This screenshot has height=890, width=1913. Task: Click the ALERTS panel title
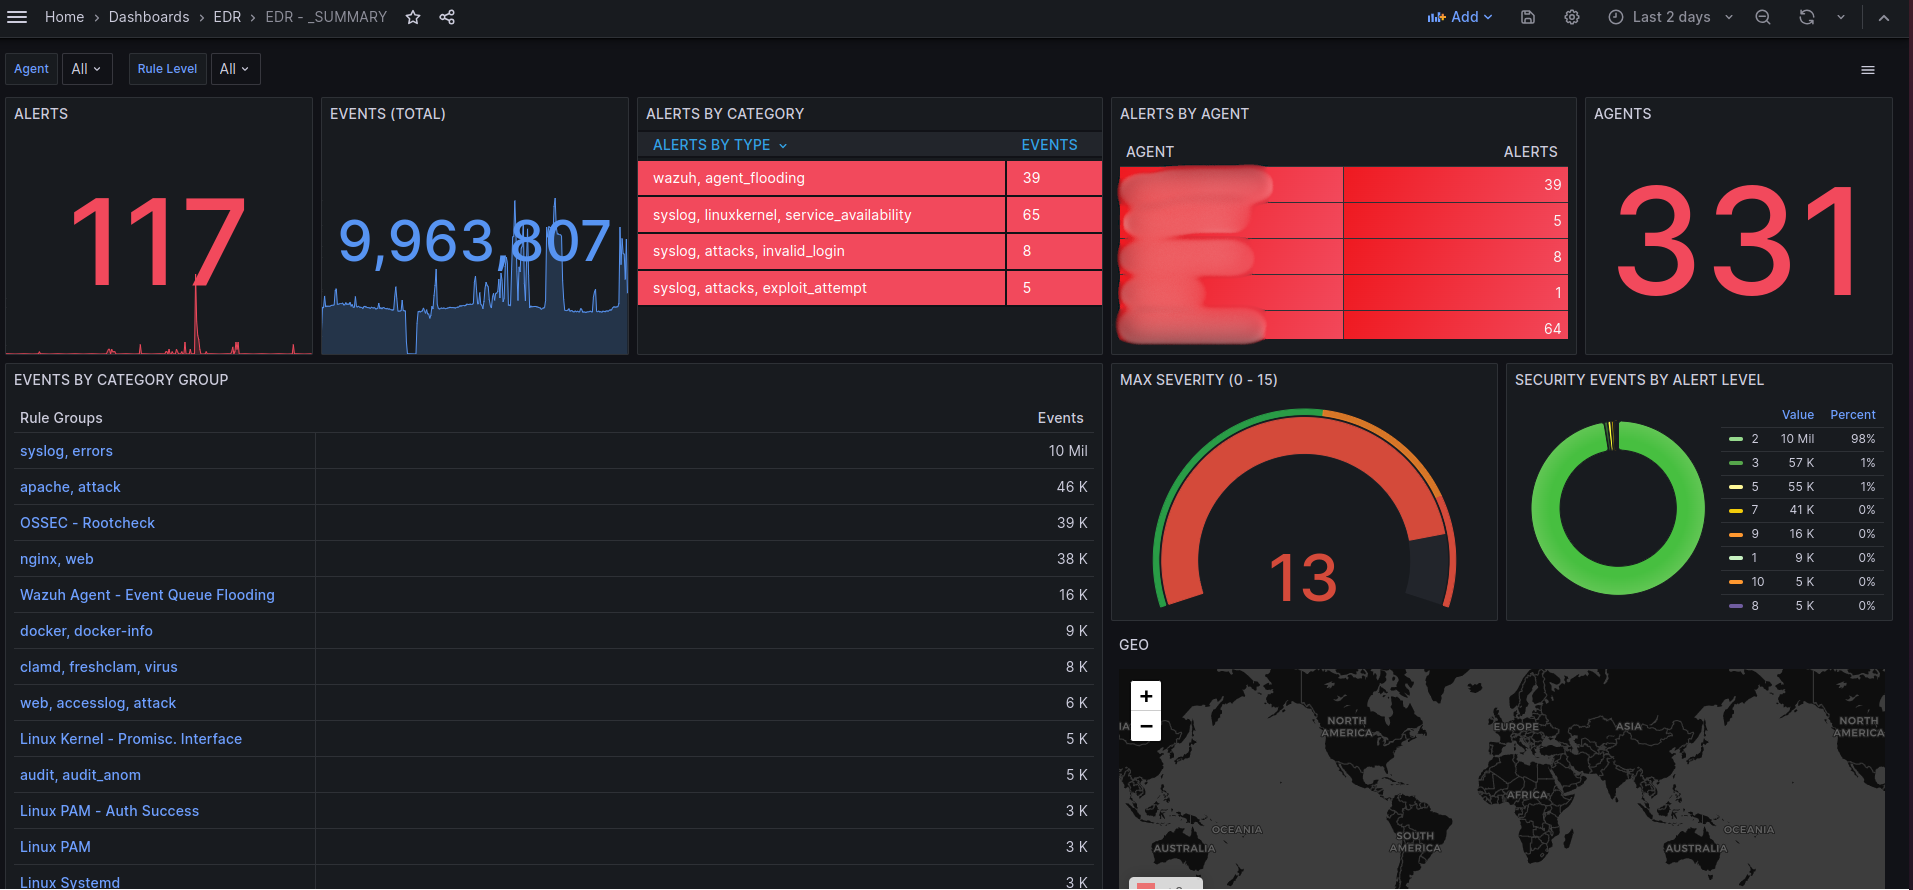(x=41, y=114)
